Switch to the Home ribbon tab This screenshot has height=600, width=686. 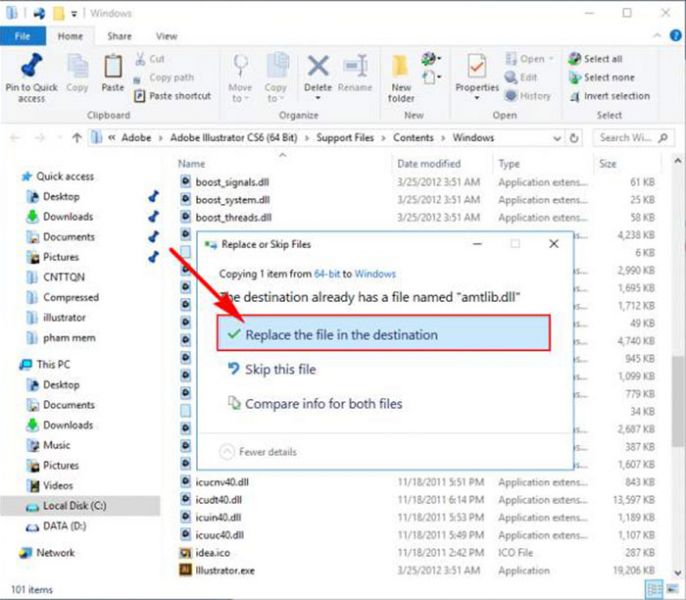pyautogui.click(x=70, y=36)
